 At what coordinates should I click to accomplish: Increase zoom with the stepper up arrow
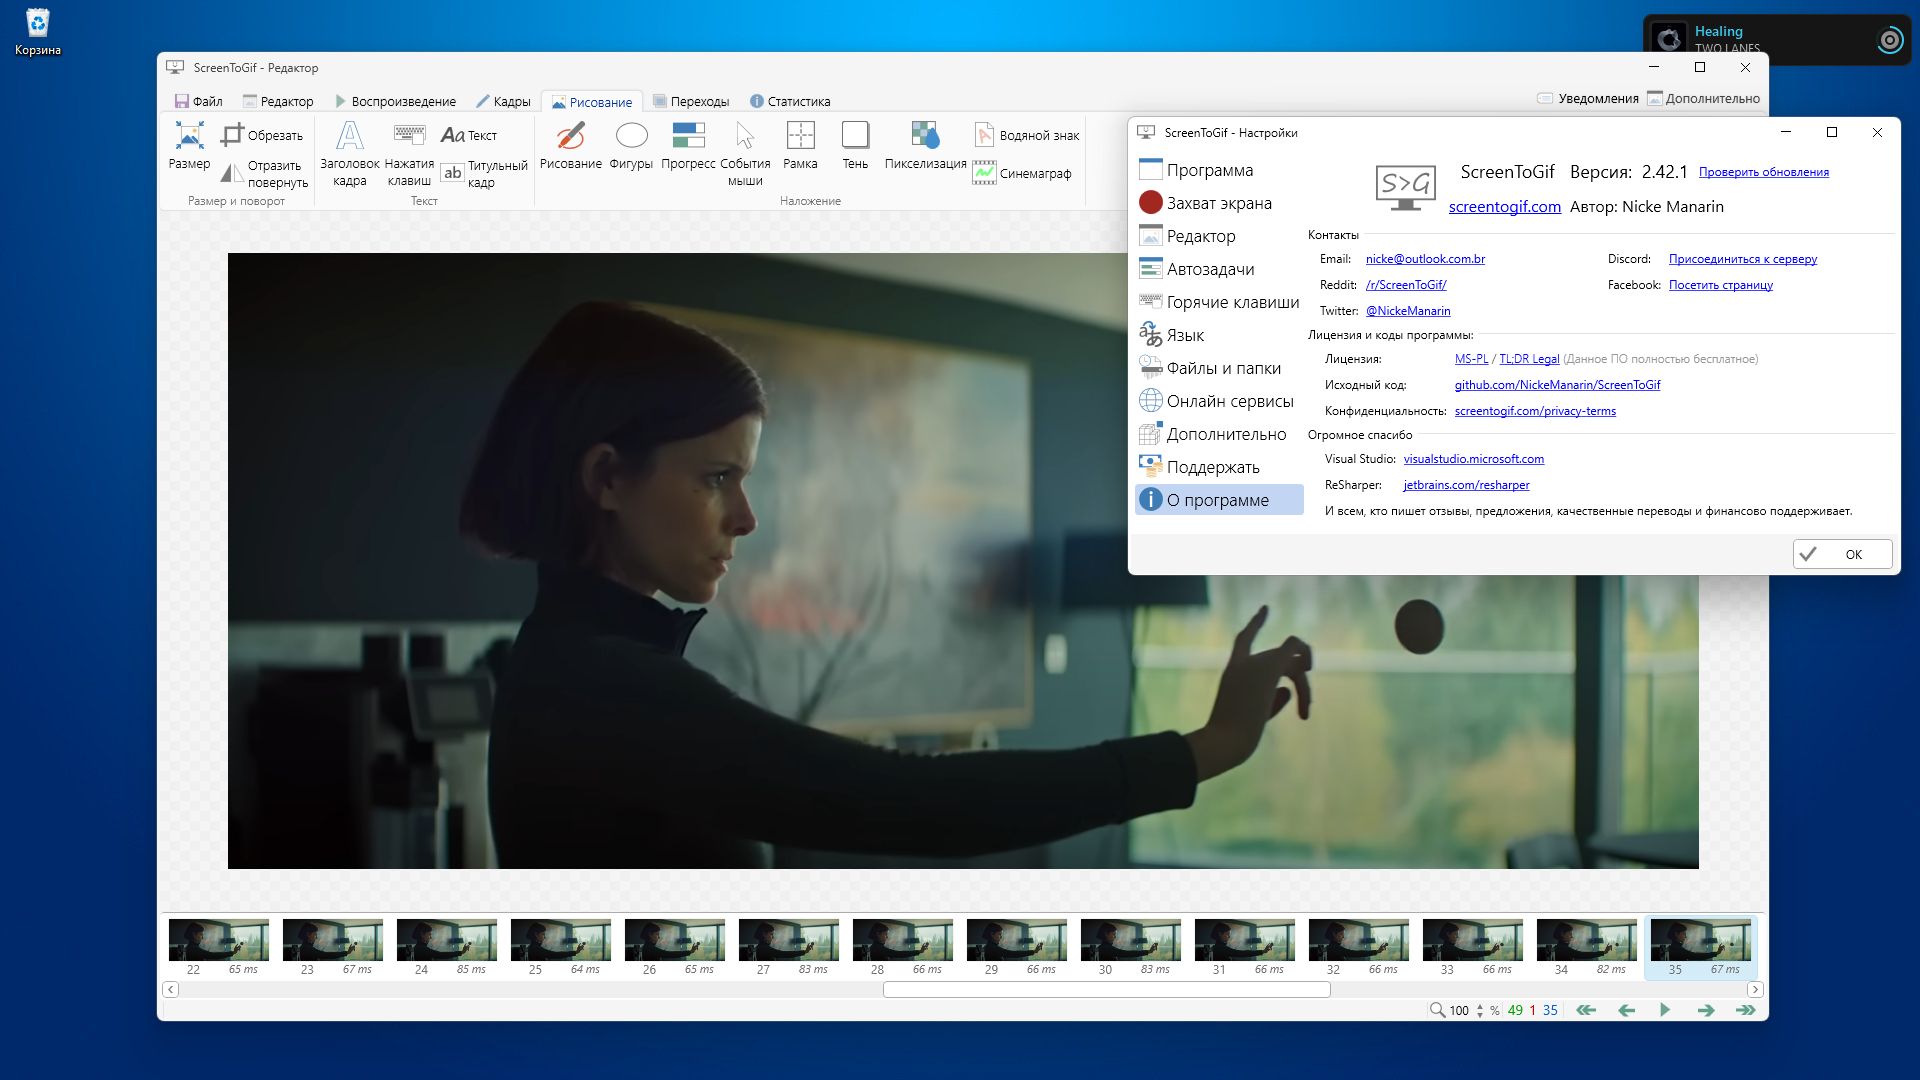[1480, 1005]
